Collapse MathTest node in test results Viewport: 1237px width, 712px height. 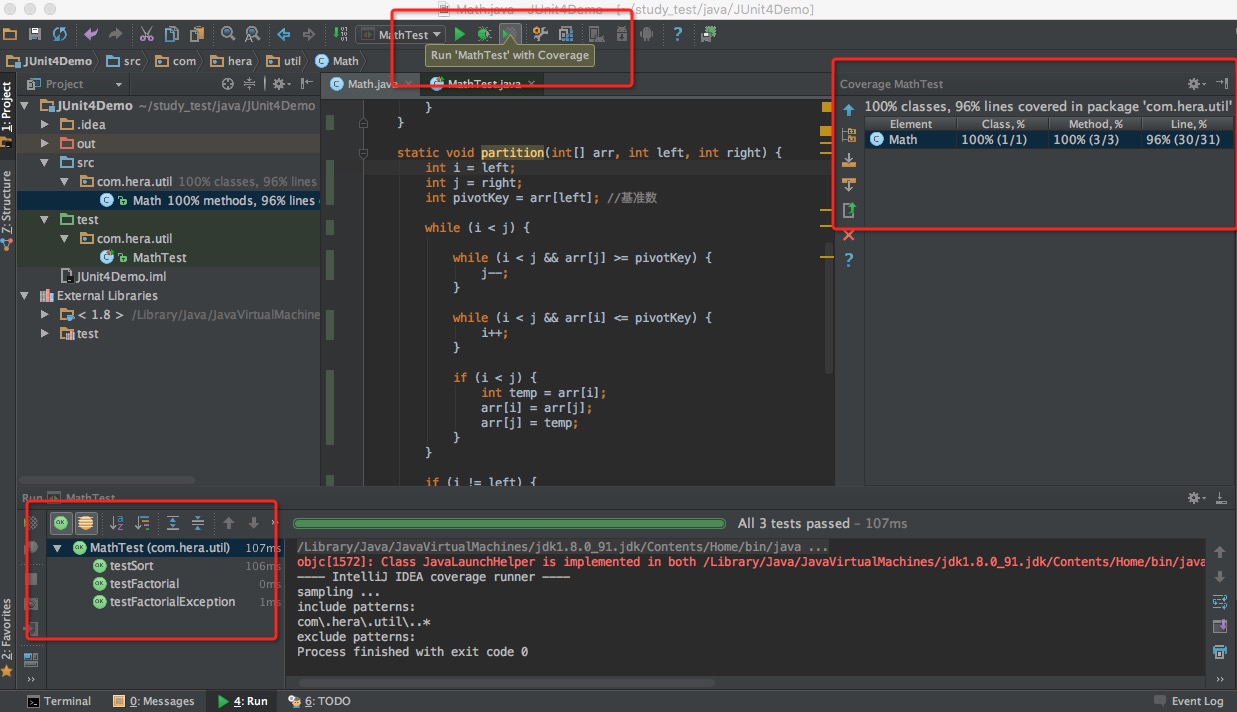click(58, 548)
